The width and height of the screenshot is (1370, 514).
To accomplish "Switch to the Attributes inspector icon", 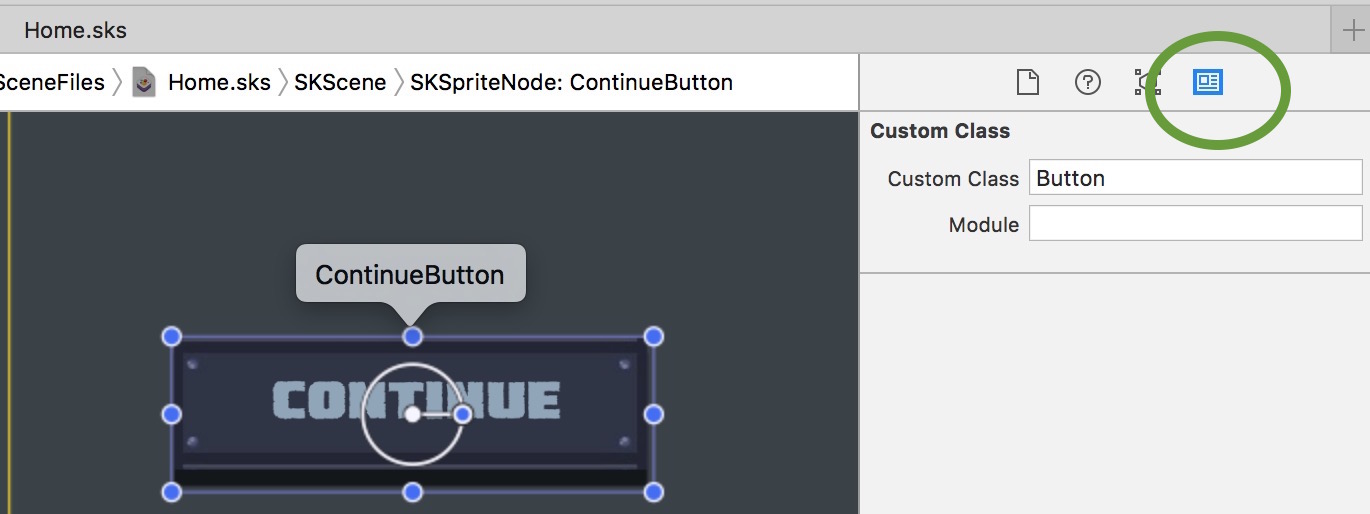I will pyautogui.click(x=1147, y=82).
